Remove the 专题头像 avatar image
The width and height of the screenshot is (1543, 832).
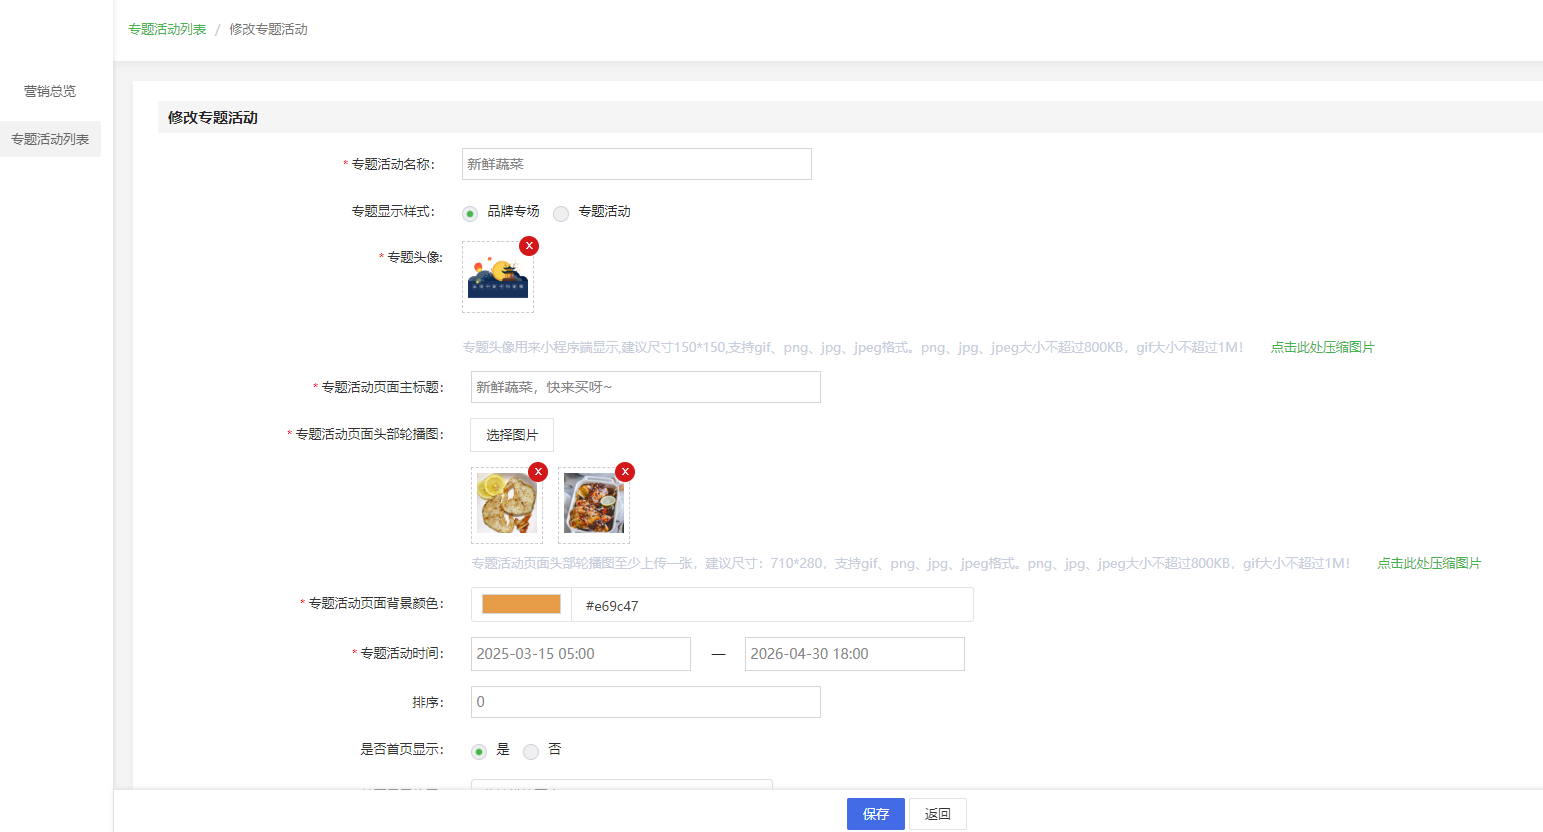coord(529,246)
